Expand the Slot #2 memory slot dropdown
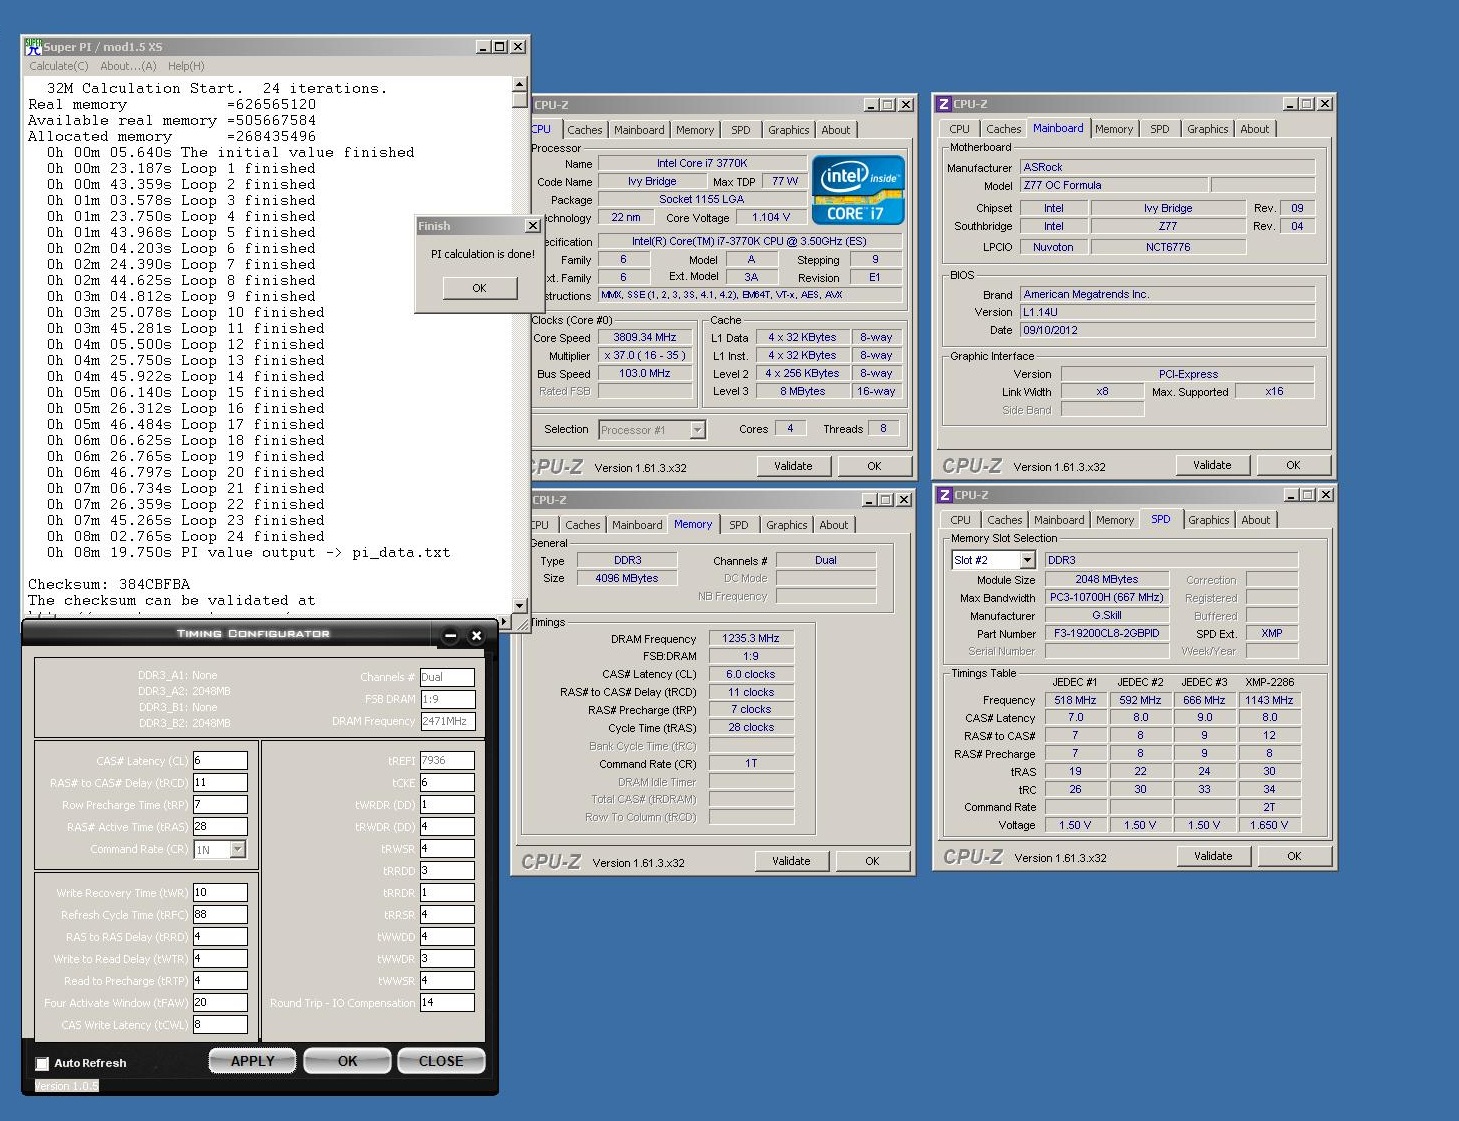The height and width of the screenshot is (1121, 1459). [1027, 560]
